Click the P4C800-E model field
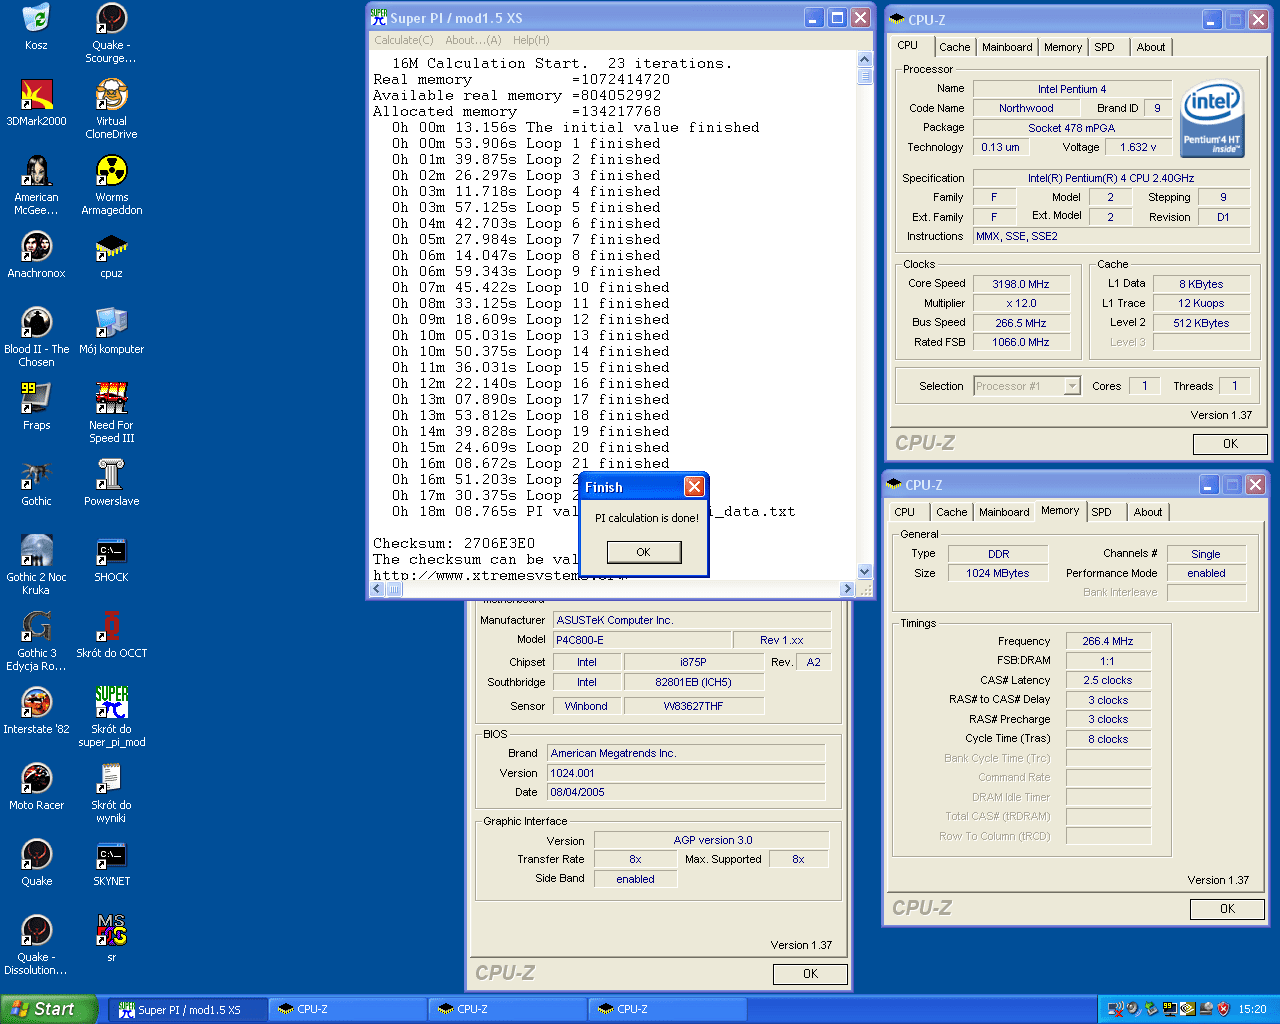 pos(641,640)
